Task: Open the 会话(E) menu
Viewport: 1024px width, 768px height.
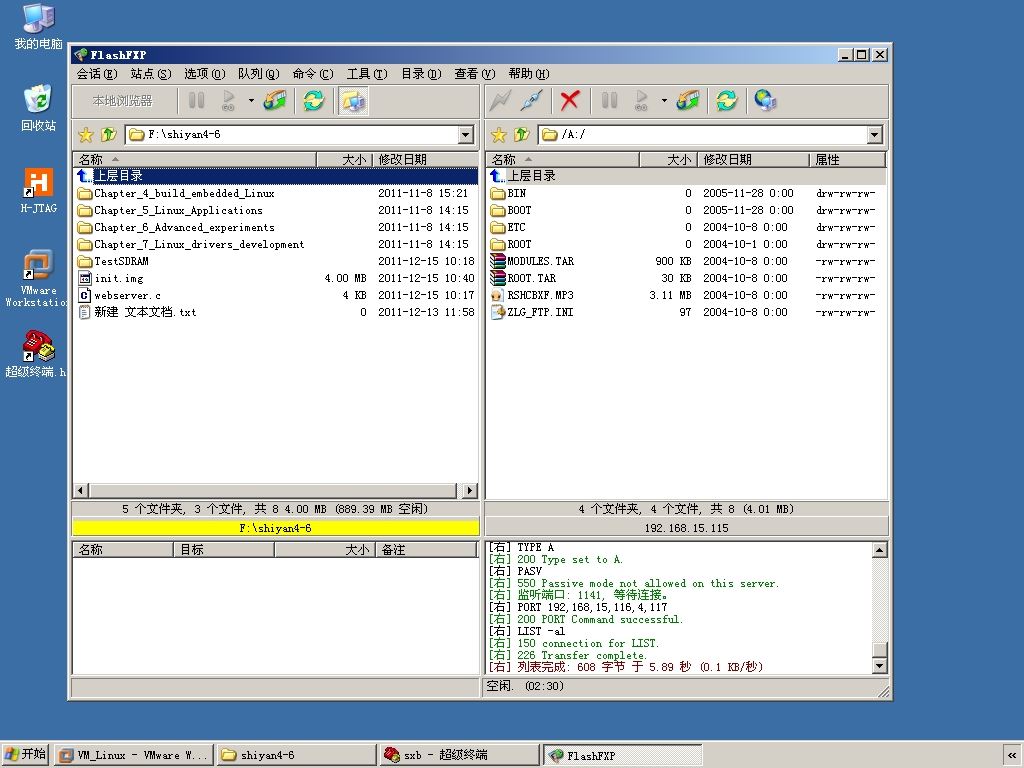Action: pyautogui.click(x=97, y=74)
